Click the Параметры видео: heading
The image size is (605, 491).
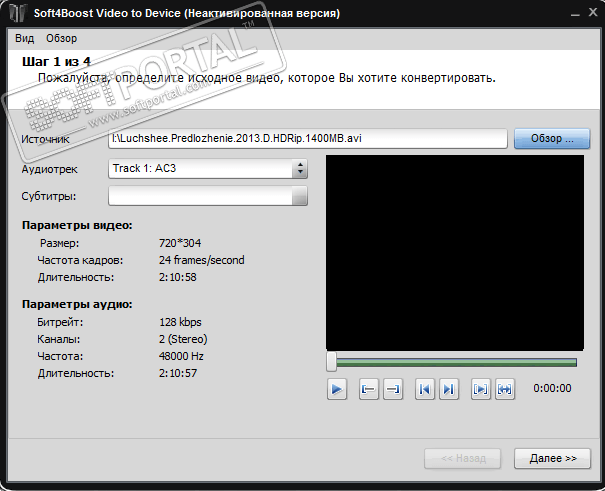(77, 226)
